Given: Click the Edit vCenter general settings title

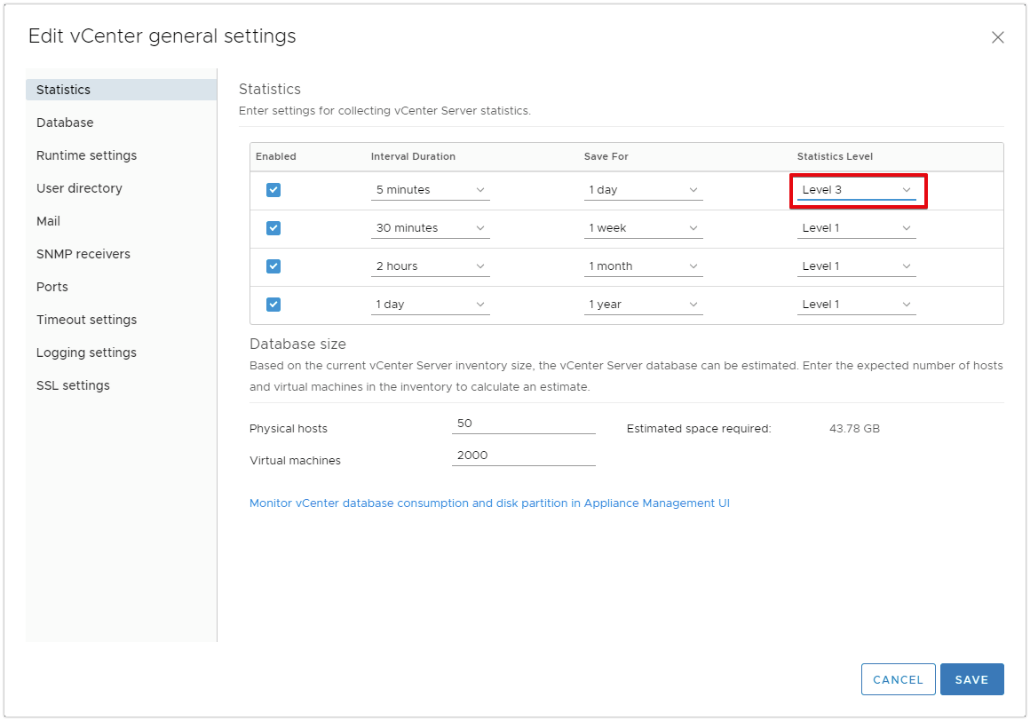Looking at the screenshot, I should pos(162,36).
